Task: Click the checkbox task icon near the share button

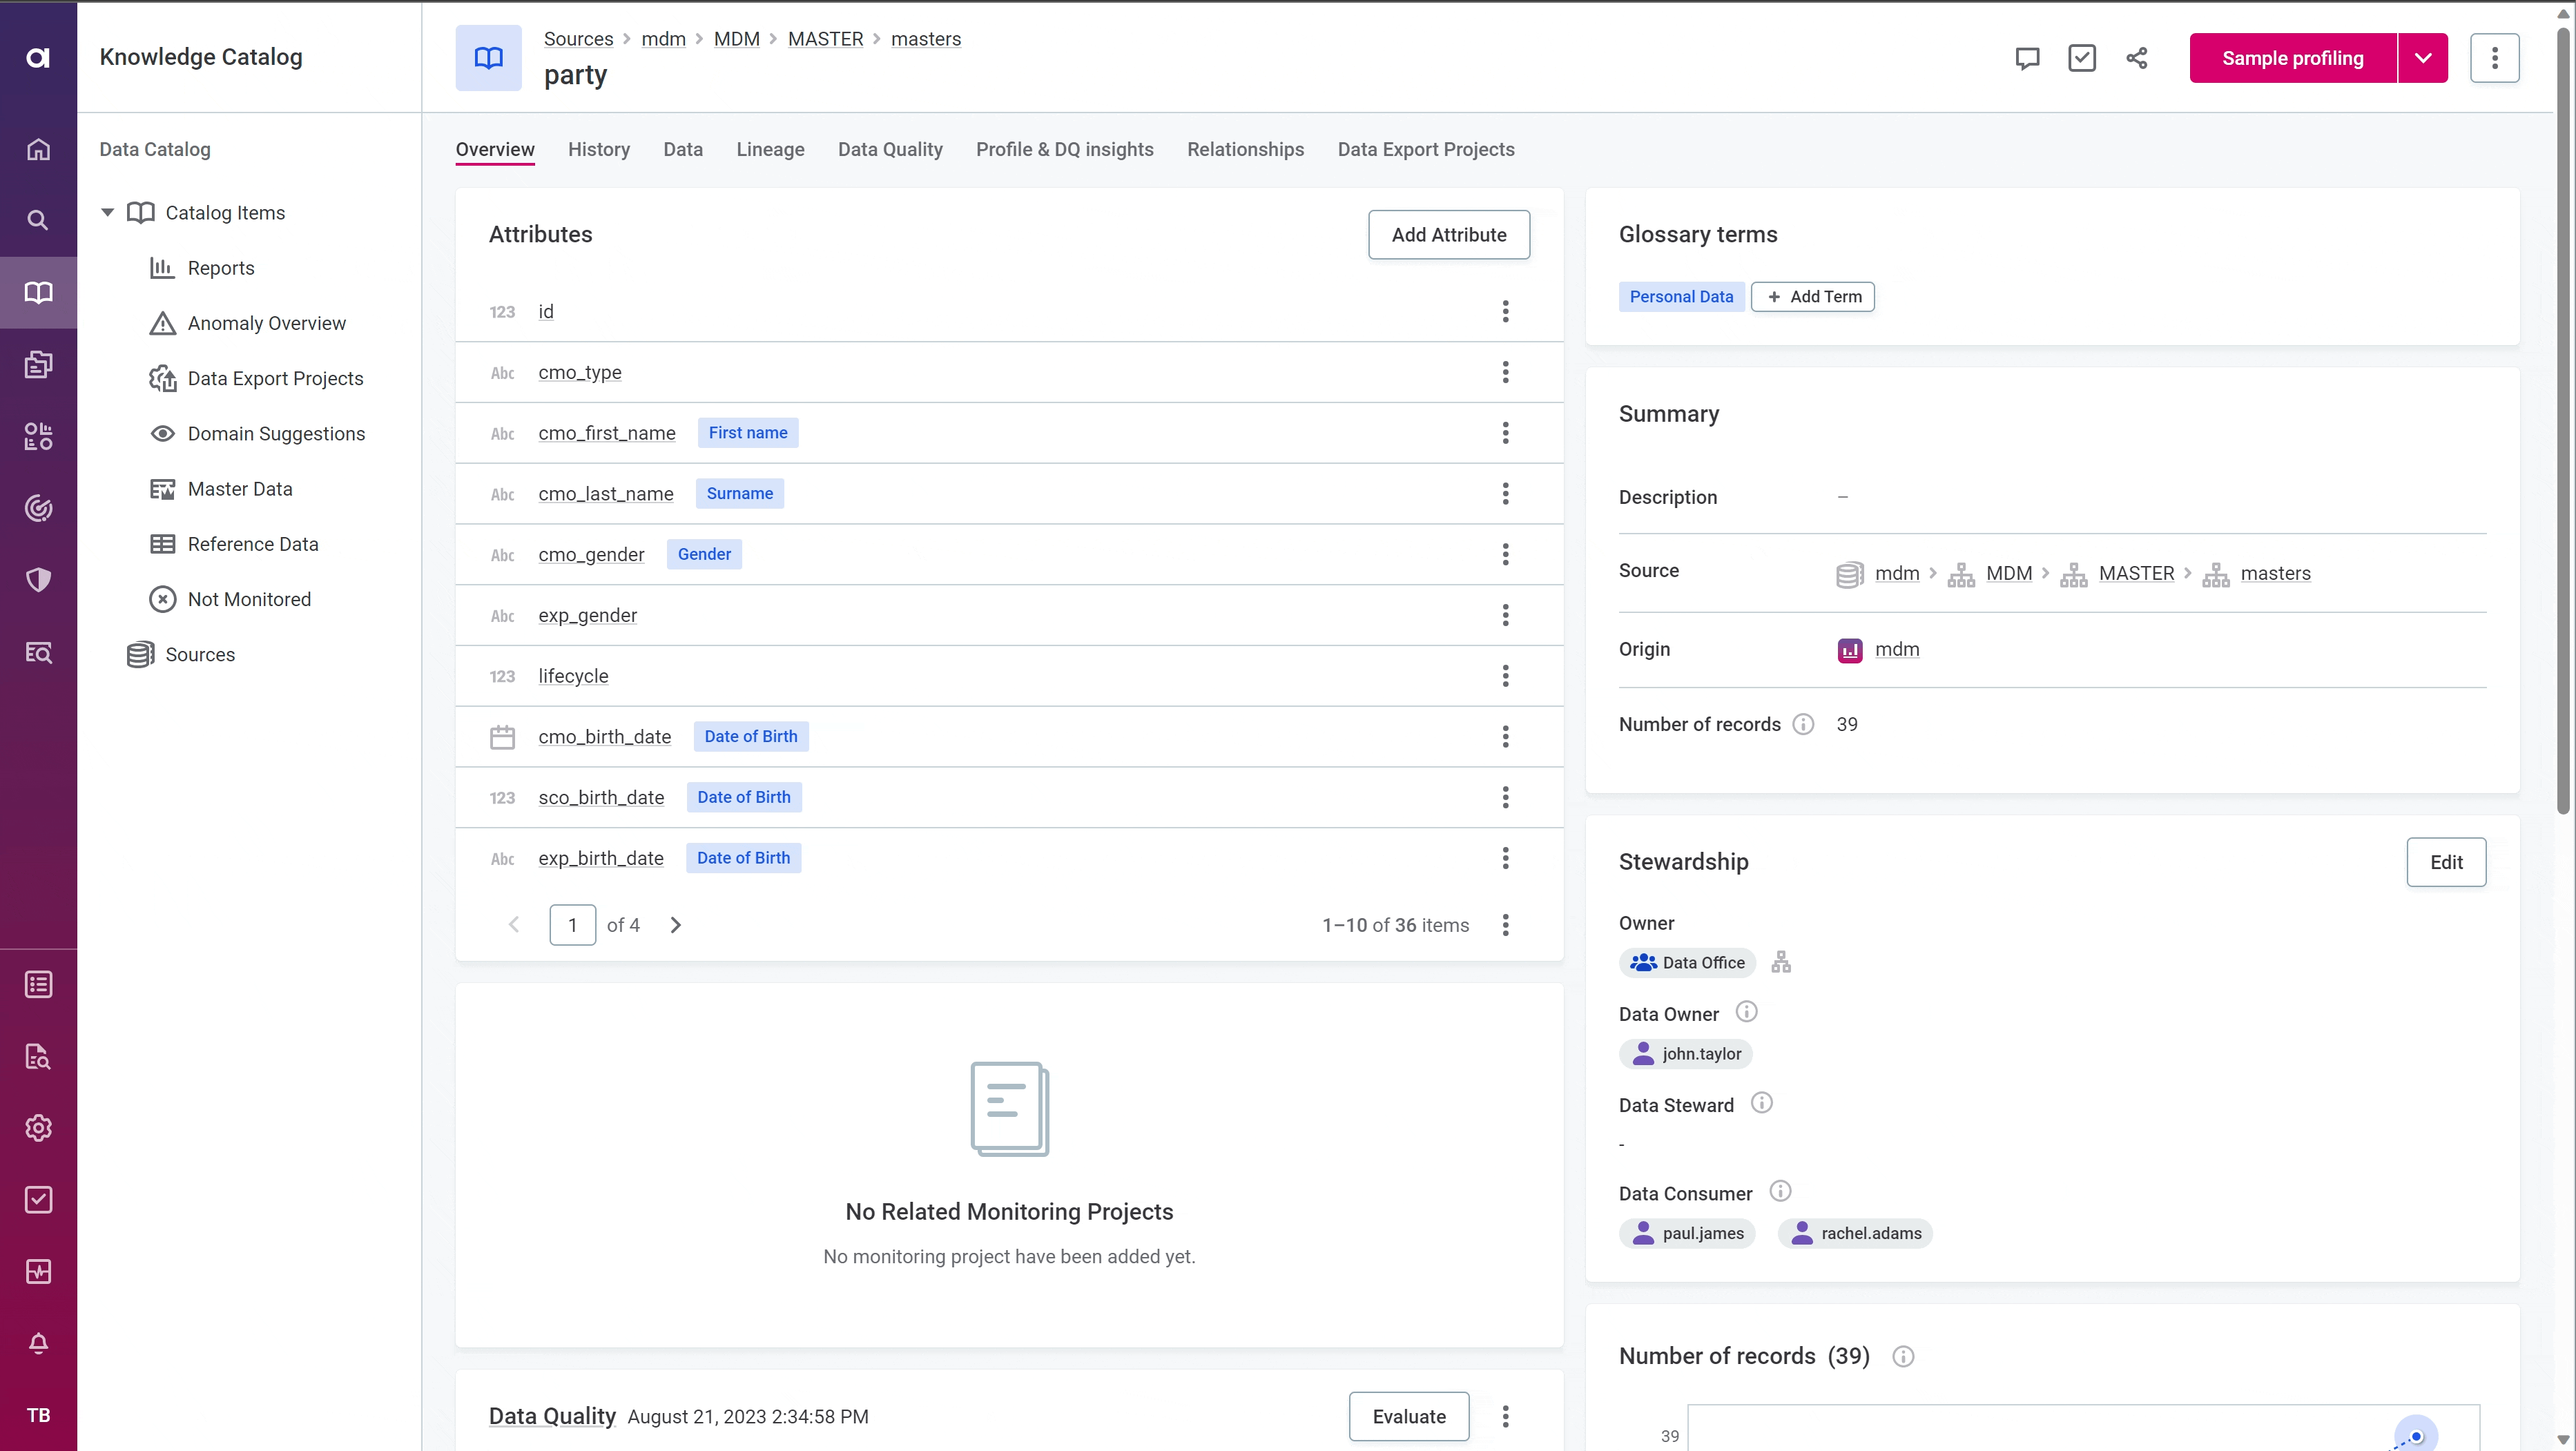Action: pos(2082,58)
